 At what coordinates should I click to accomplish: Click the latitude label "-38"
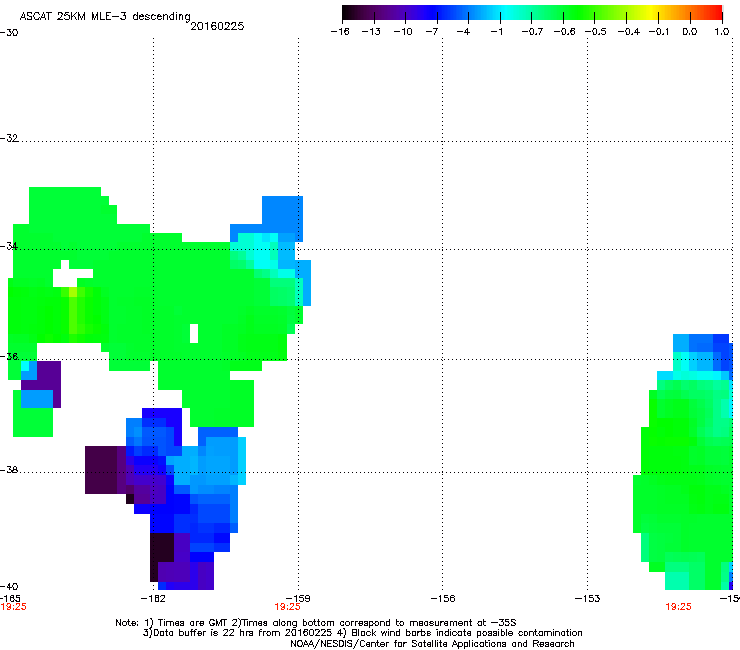pyautogui.click(x=9, y=470)
